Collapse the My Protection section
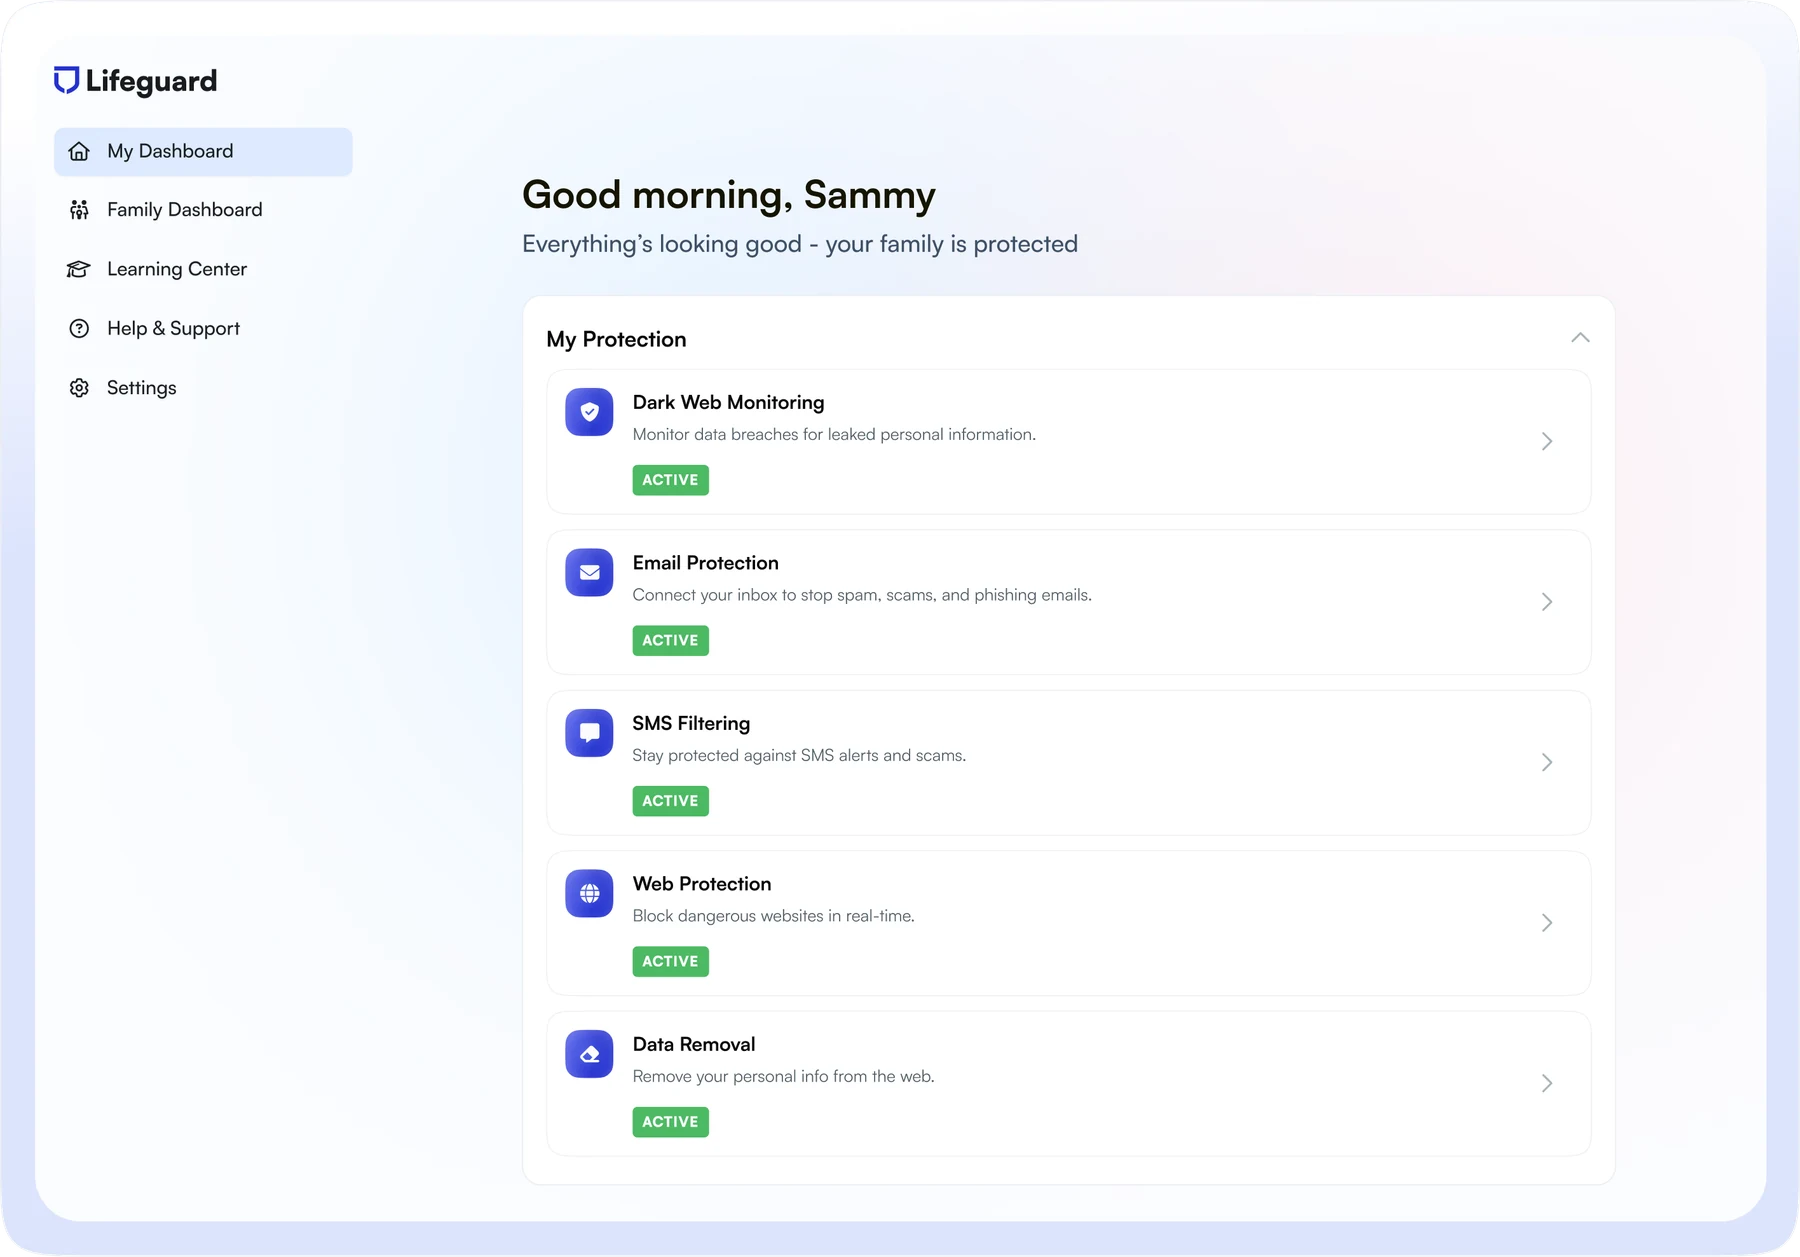The height and width of the screenshot is (1257, 1800). click(1580, 338)
